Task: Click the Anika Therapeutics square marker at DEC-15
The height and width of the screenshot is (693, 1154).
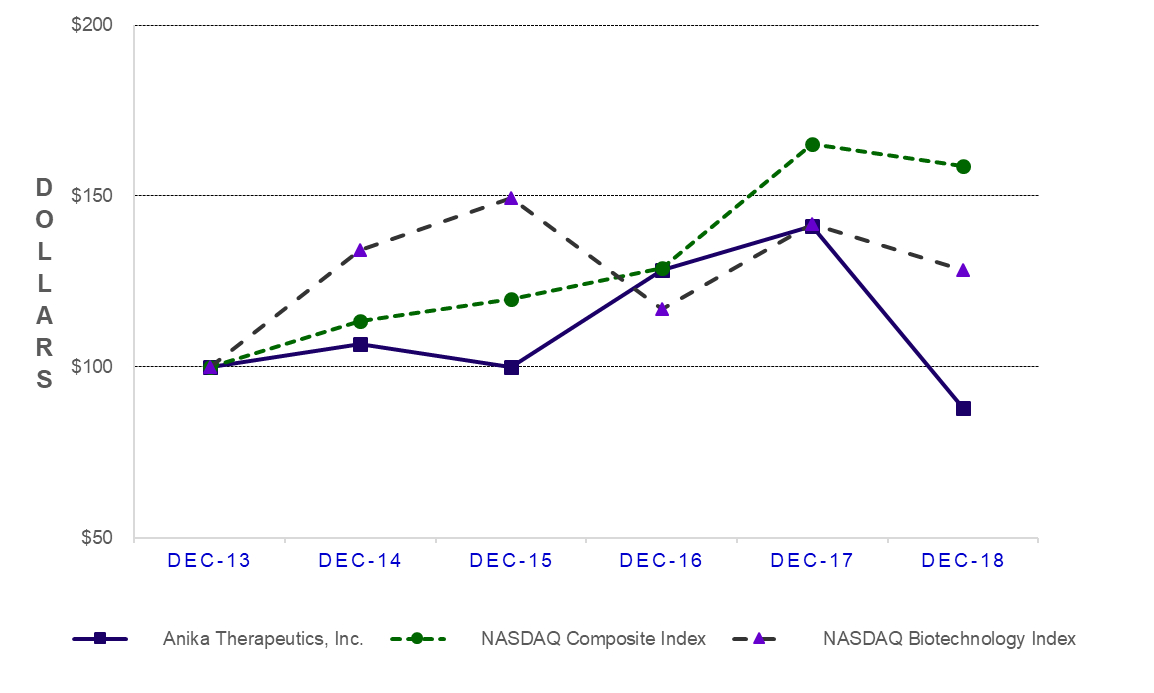Action: tap(511, 367)
